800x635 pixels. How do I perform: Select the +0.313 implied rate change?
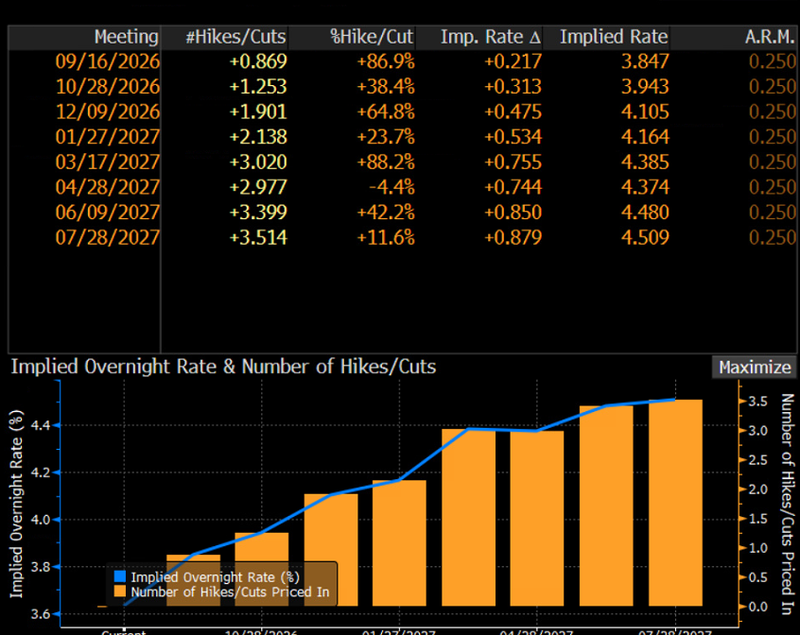[x=513, y=87]
